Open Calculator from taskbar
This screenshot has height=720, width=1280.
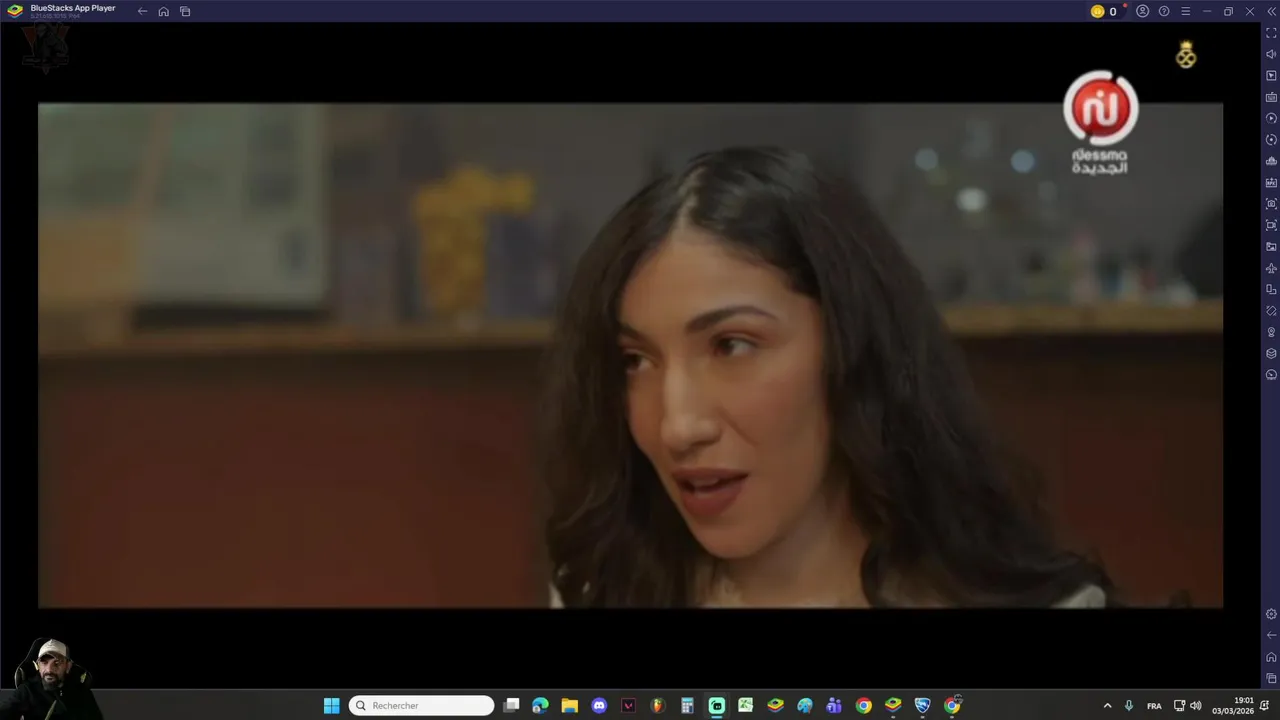(x=687, y=706)
